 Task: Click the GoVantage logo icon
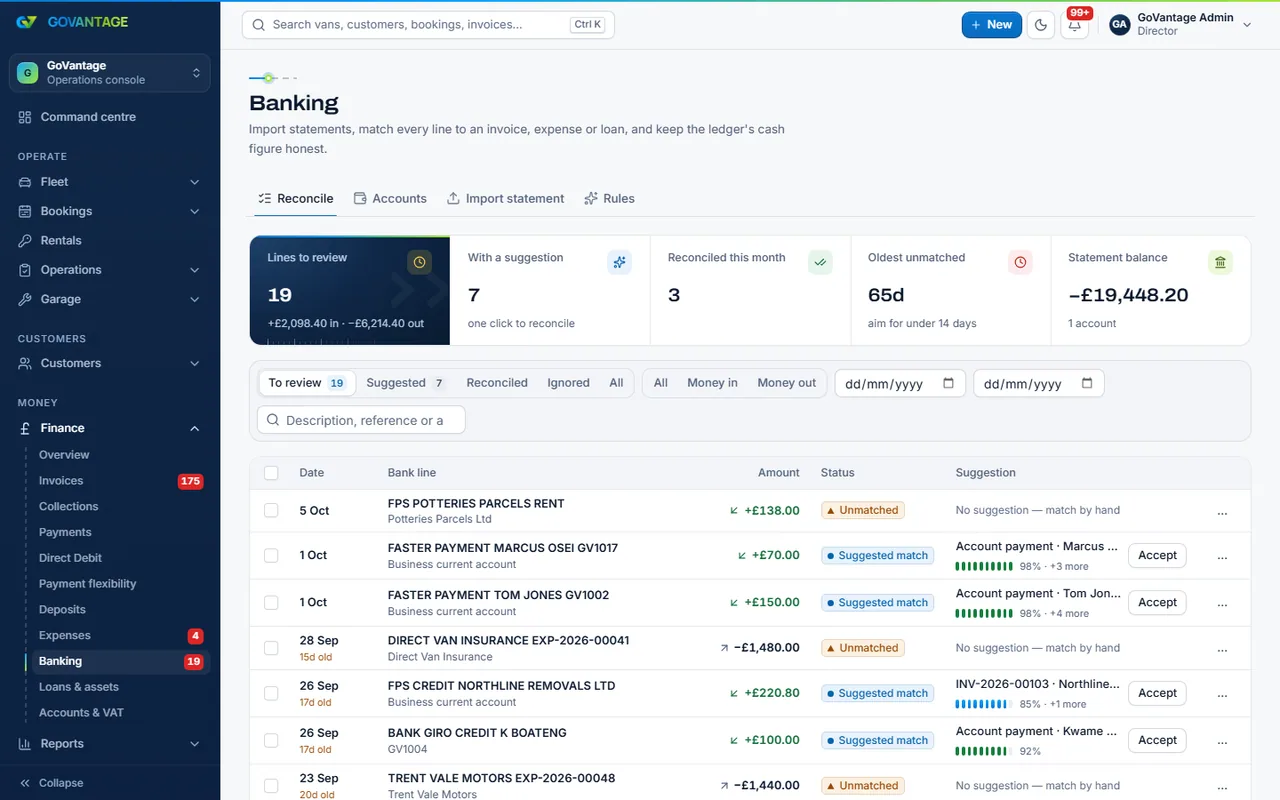point(26,22)
